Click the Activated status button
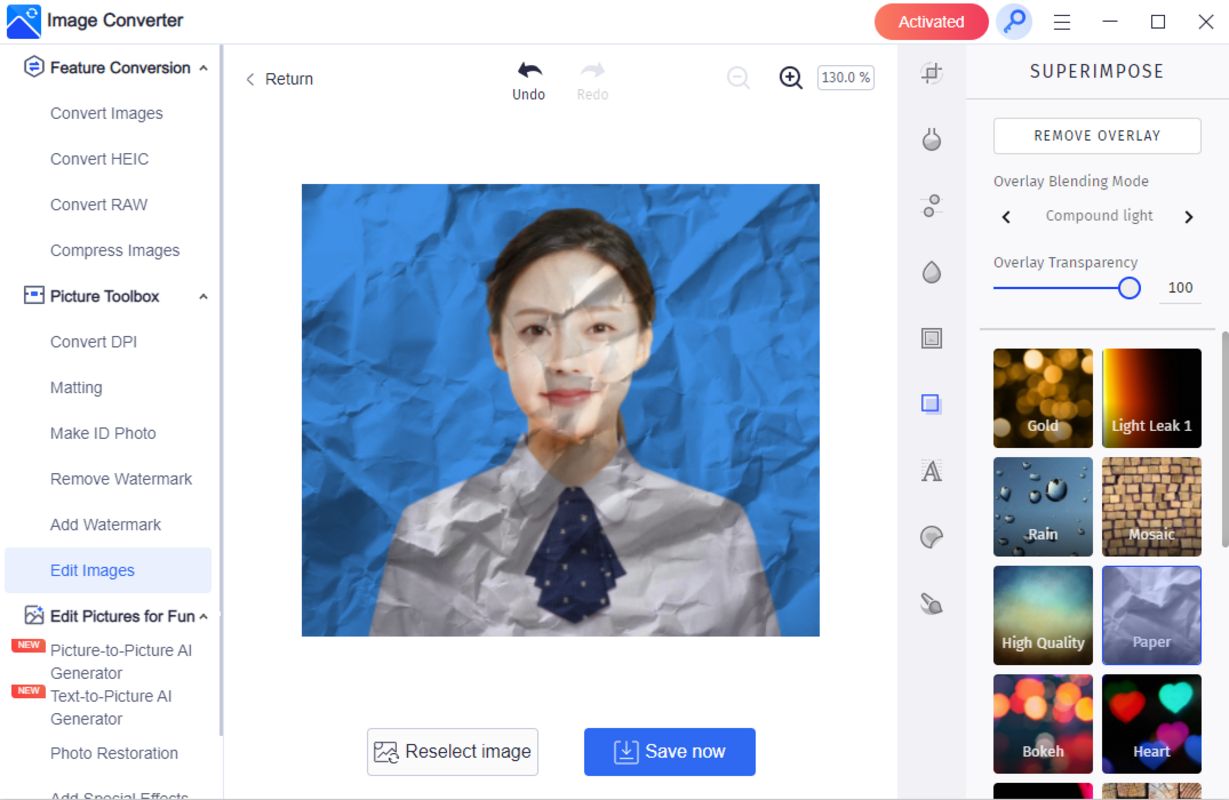Image resolution: width=1229 pixels, height=800 pixels. coord(931,22)
